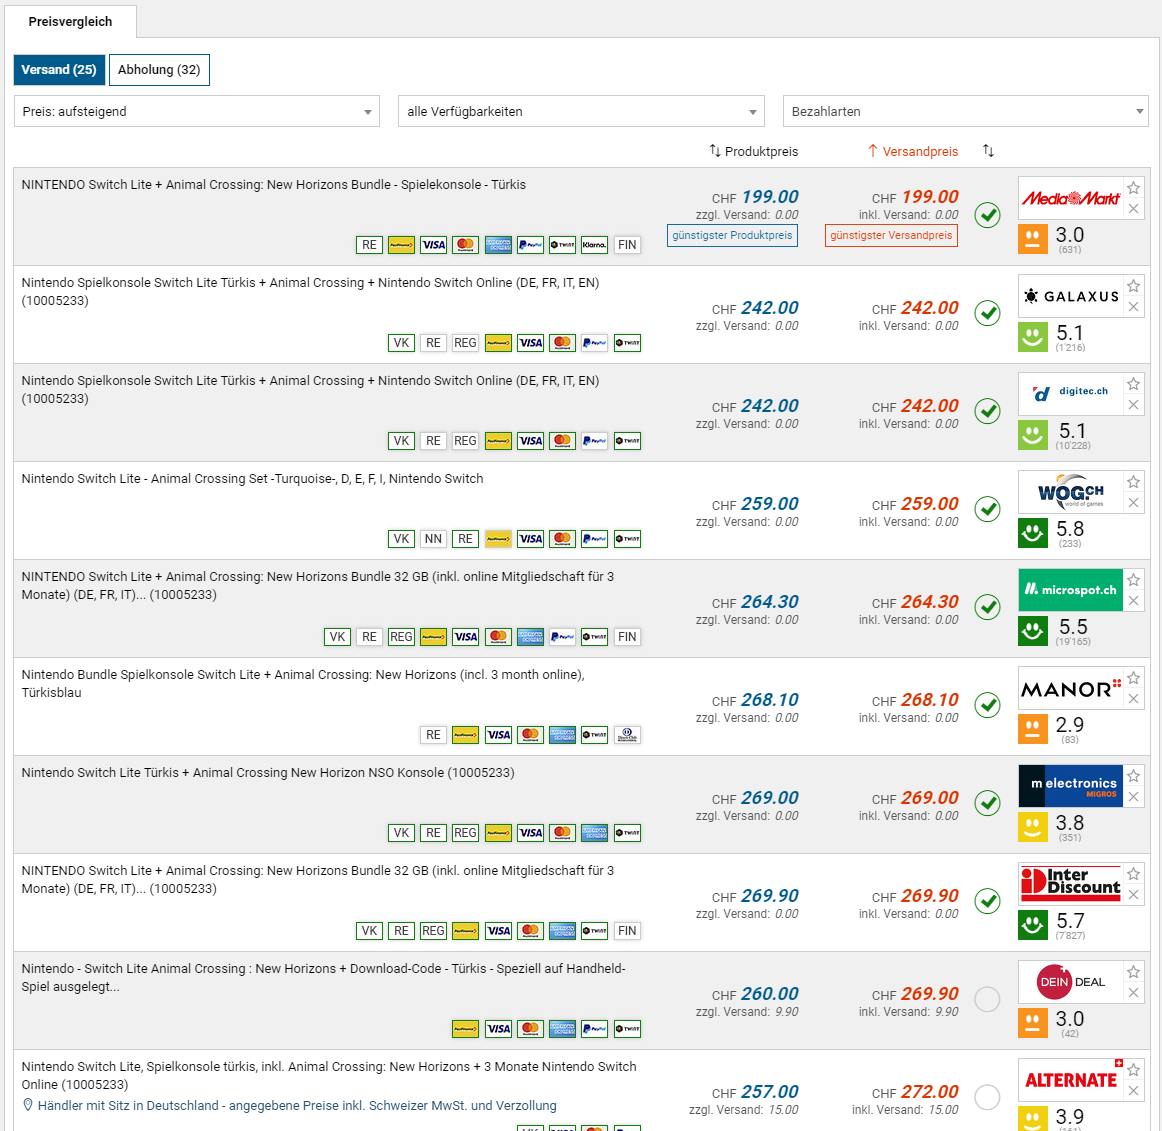Click the CHF 264.30 product price
This screenshot has height=1131, width=1162.
(x=755, y=602)
